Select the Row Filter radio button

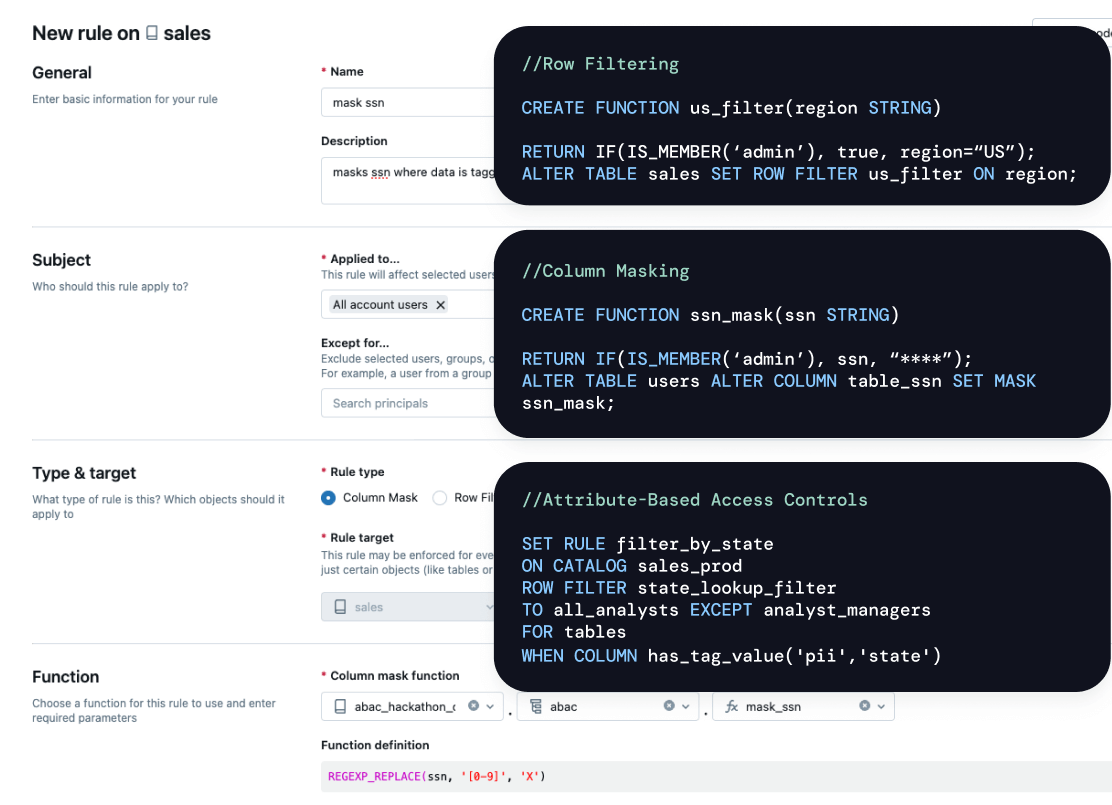(x=440, y=498)
